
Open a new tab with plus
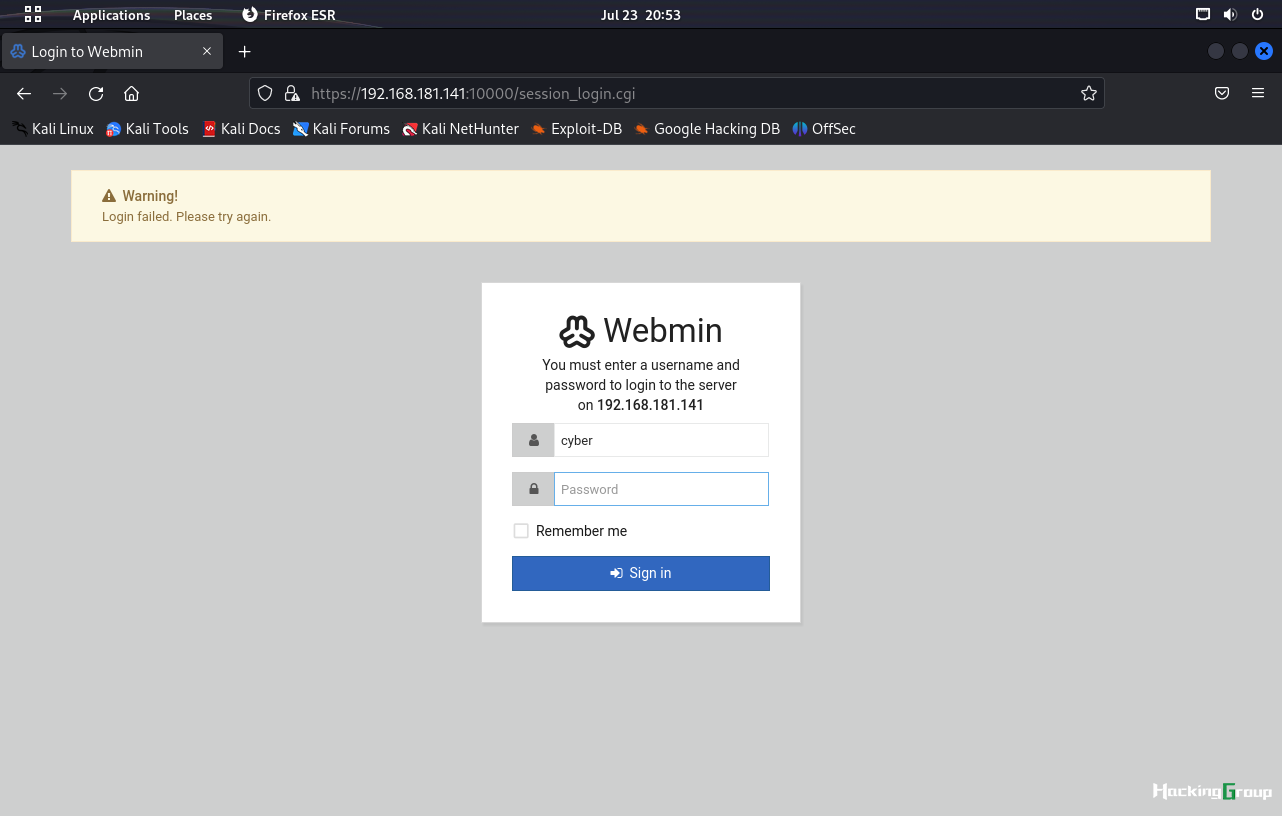(245, 52)
